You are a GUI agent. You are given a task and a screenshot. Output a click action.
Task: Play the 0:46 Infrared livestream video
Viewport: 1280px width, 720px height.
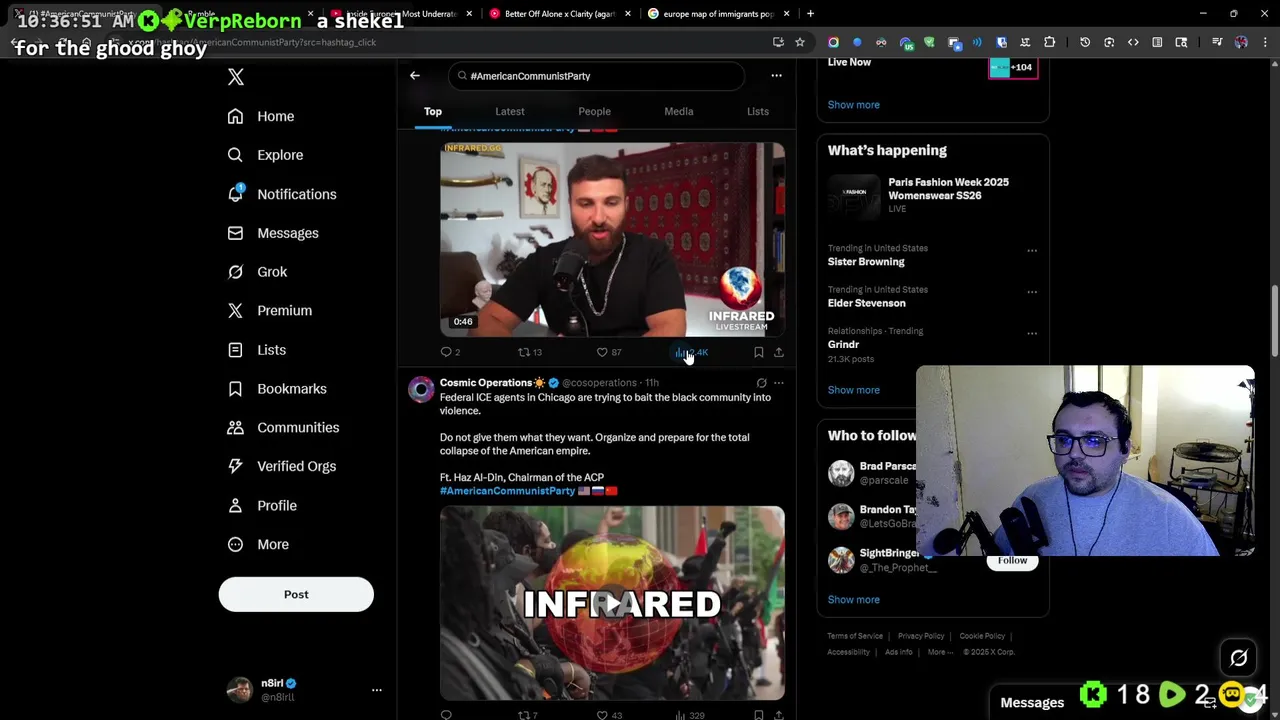pos(612,239)
